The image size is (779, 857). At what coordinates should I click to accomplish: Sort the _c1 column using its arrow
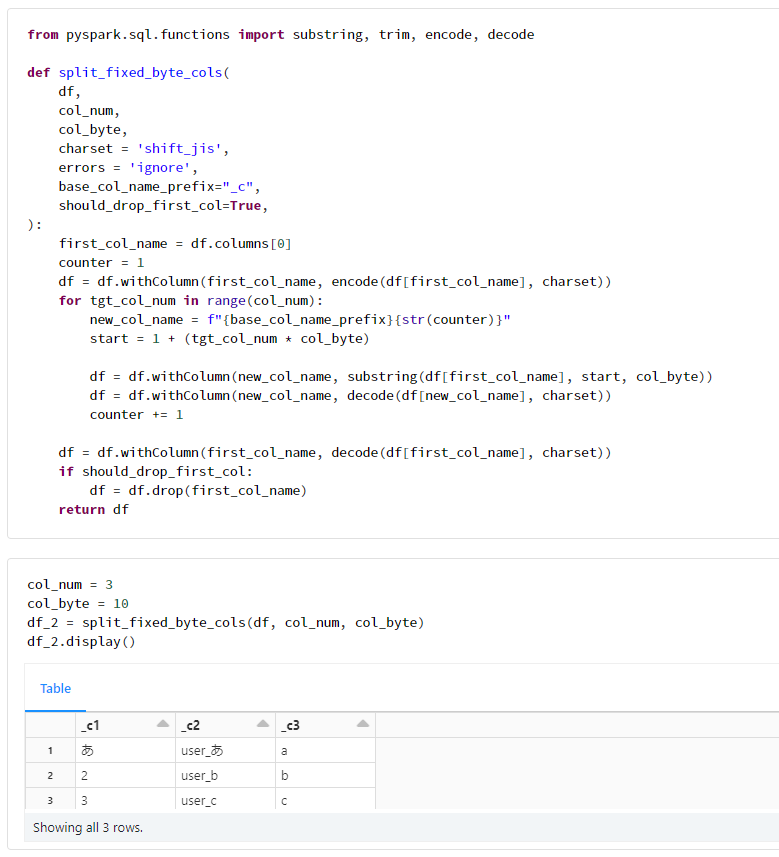162,724
